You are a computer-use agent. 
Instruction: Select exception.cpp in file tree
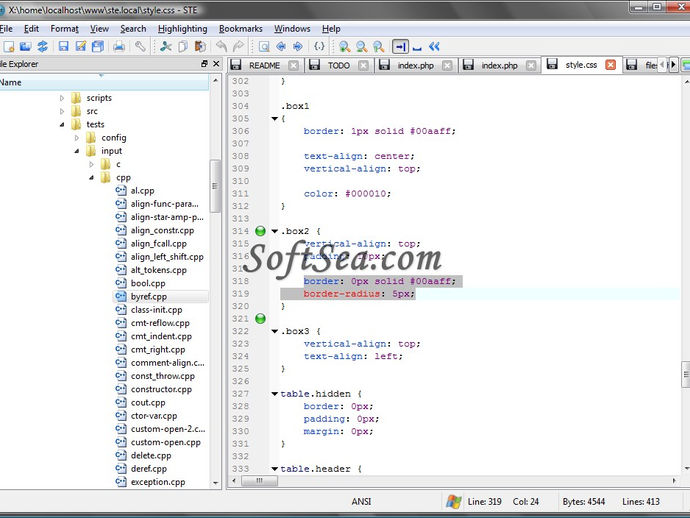pos(158,482)
